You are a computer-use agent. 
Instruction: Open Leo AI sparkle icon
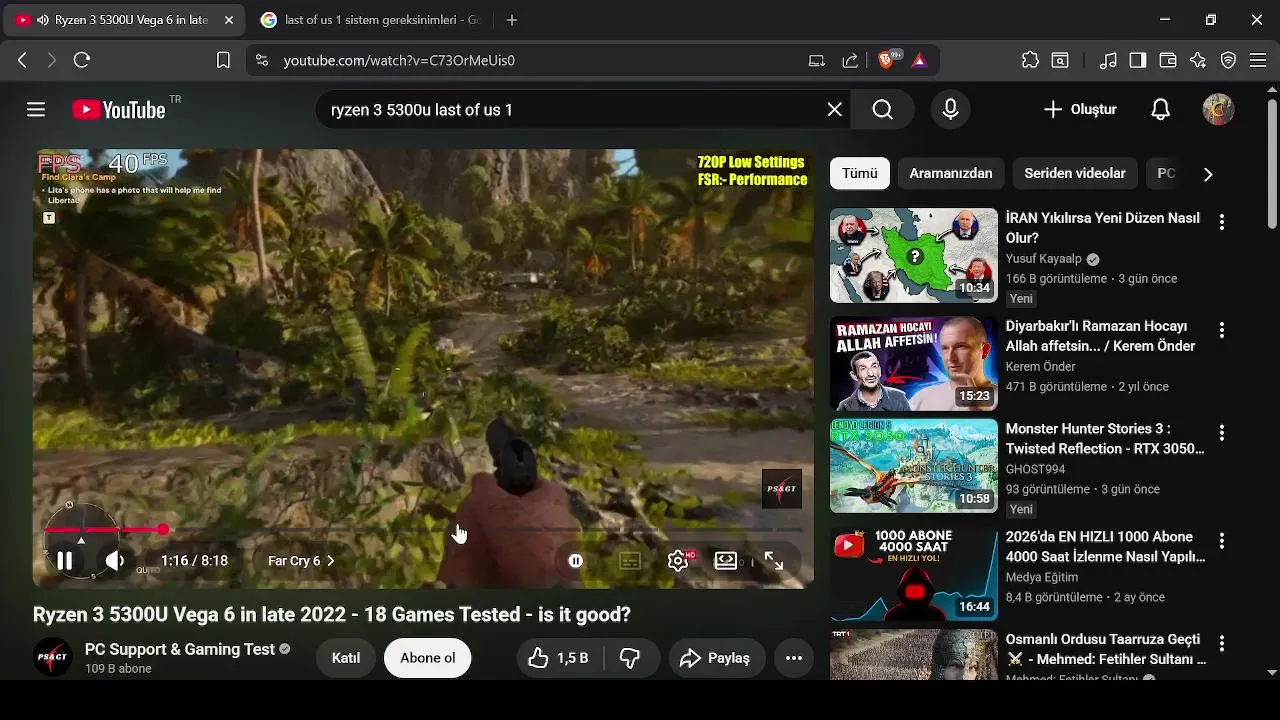pos(1198,60)
